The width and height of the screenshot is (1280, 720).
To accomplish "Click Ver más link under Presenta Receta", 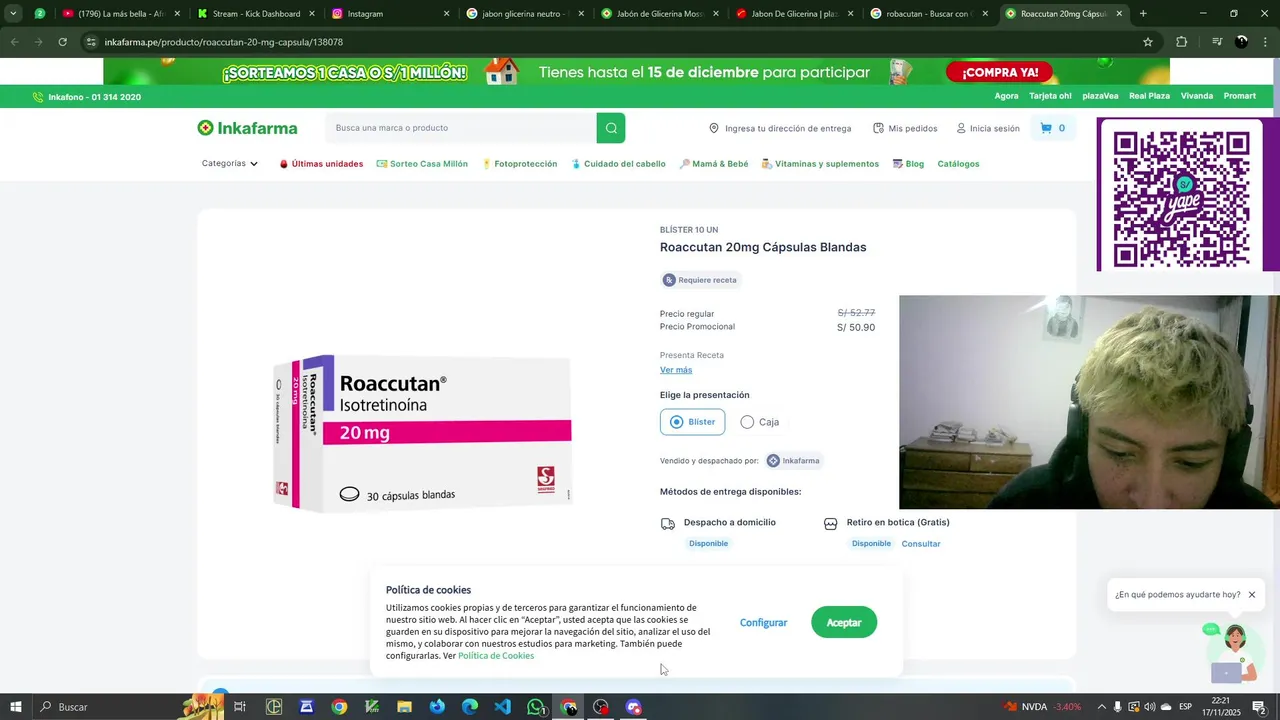I will point(676,370).
